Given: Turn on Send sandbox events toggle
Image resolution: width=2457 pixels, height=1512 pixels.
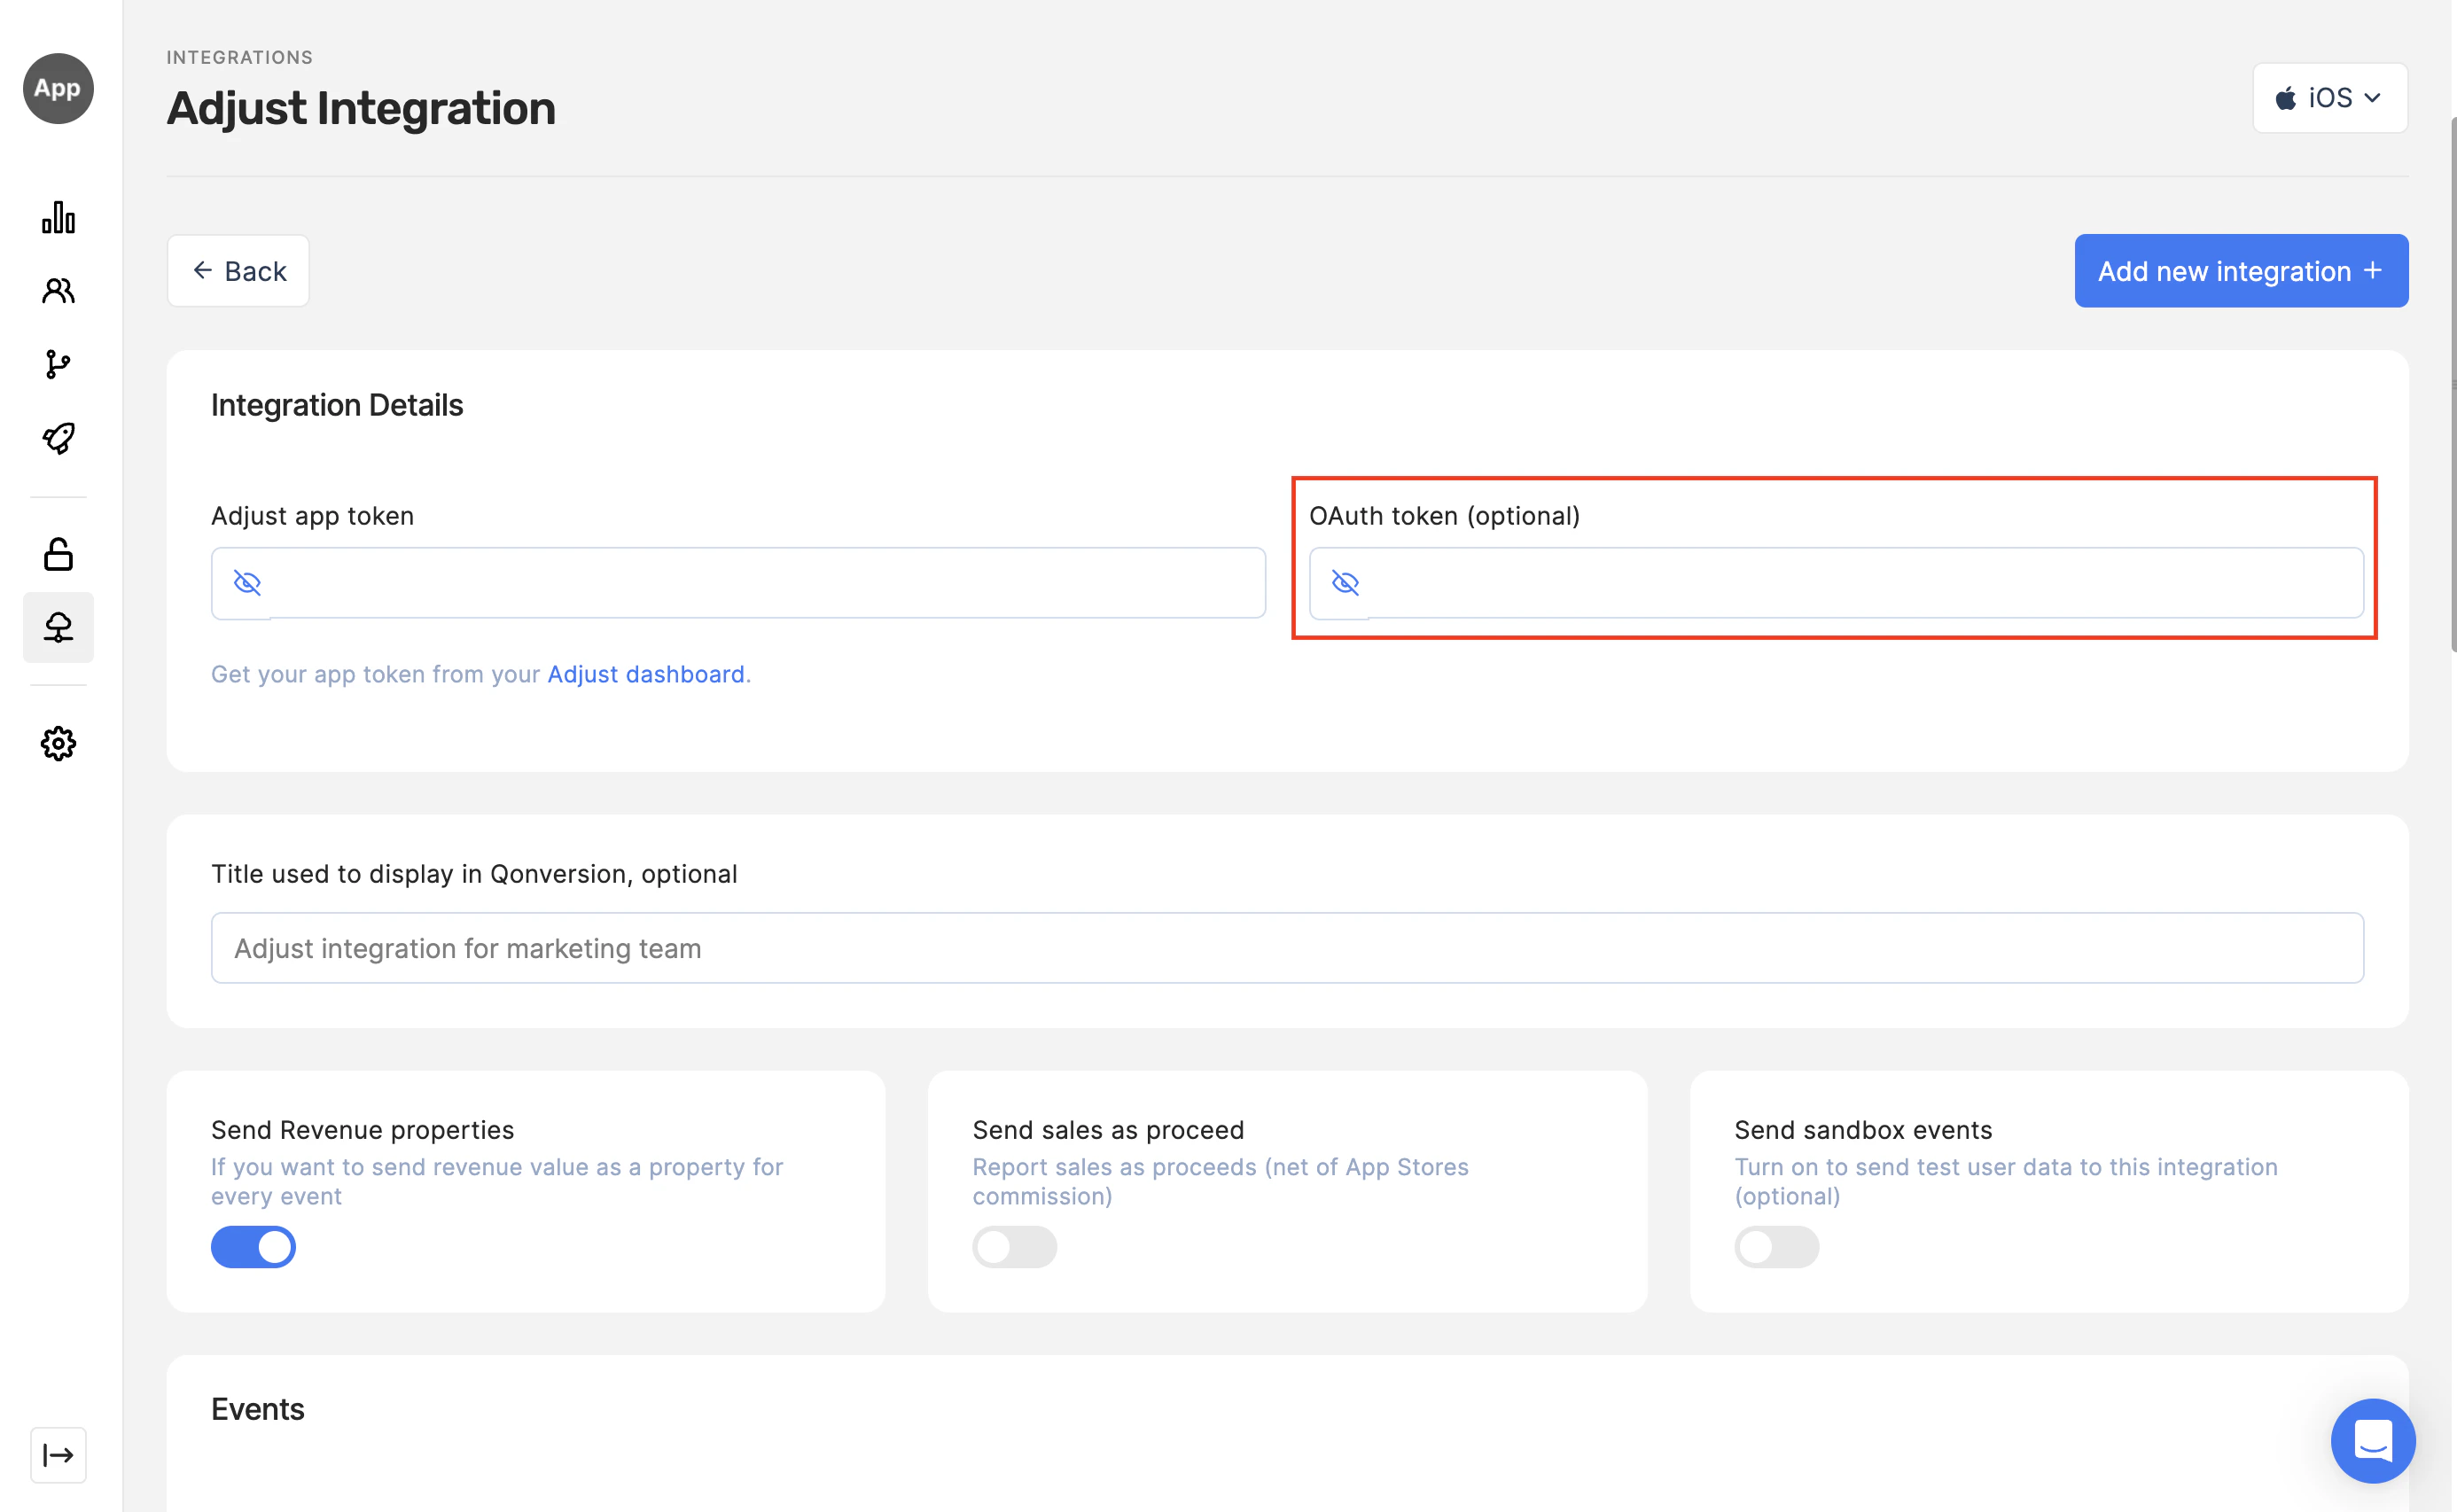Looking at the screenshot, I should 1776,1247.
